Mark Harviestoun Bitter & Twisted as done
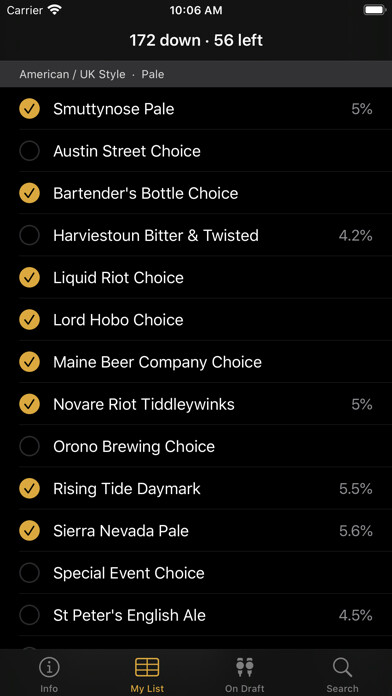This screenshot has height=696, width=392. (29, 235)
